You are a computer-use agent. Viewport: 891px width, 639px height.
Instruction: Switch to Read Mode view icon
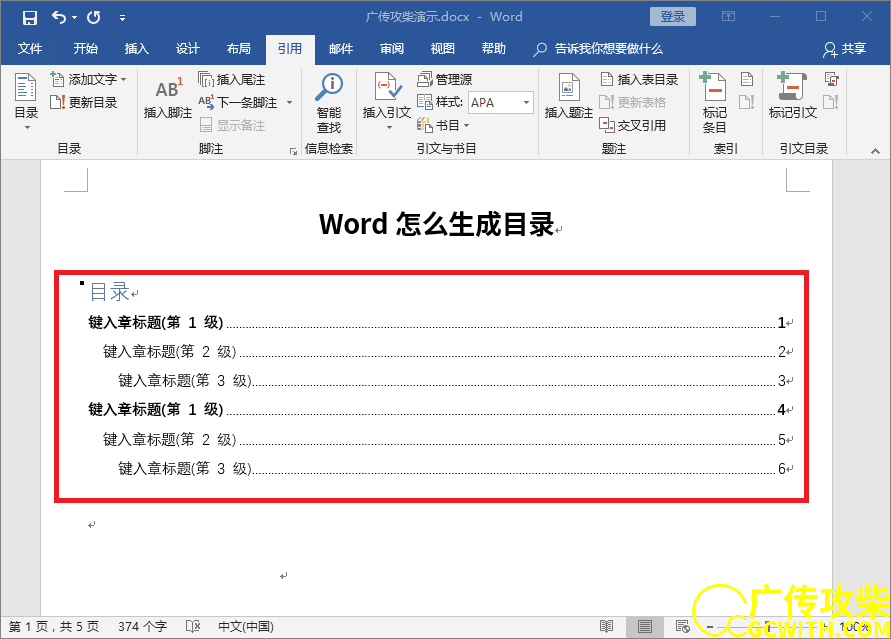pyautogui.click(x=606, y=627)
